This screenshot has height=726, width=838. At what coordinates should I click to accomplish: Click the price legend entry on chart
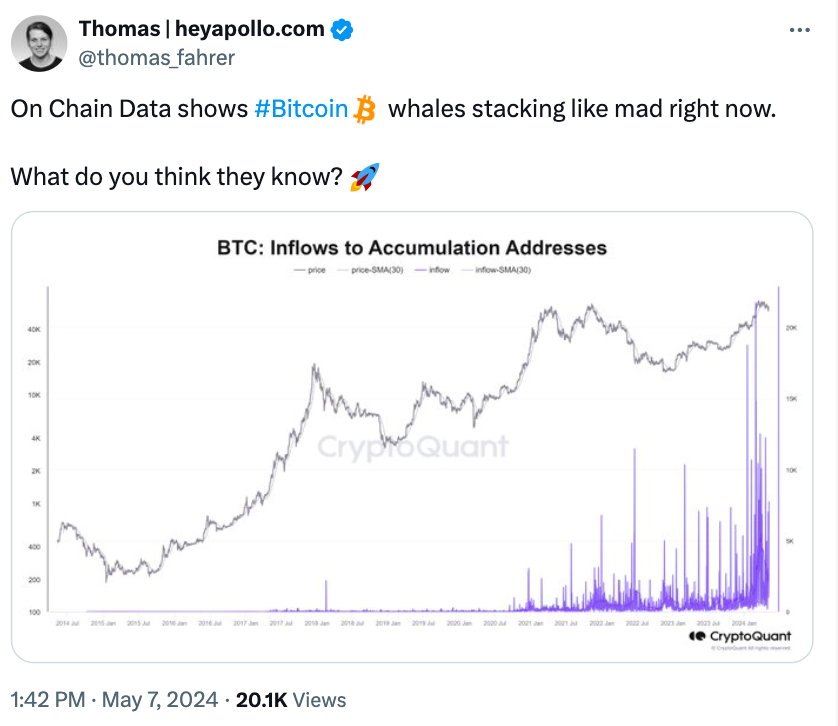tap(310, 270)
